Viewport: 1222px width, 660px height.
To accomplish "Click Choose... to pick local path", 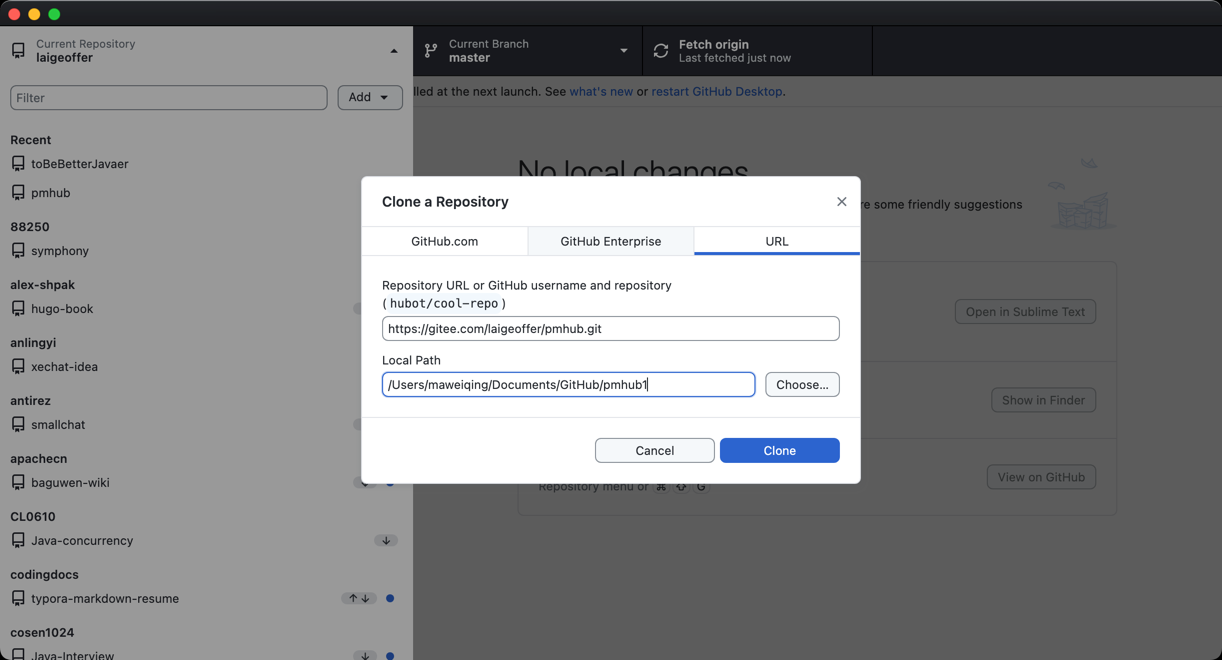I will pos(802,385).
